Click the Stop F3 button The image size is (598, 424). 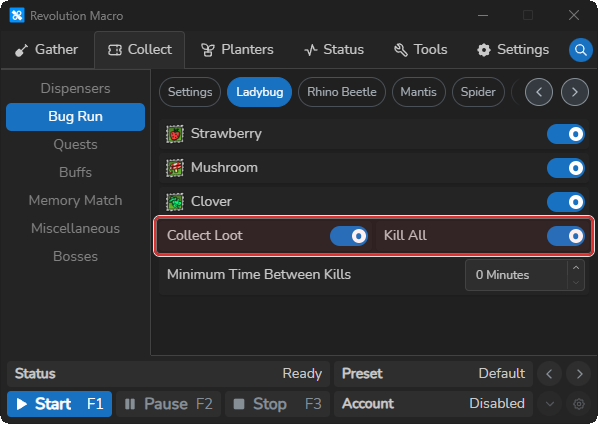tap(277, 404)
